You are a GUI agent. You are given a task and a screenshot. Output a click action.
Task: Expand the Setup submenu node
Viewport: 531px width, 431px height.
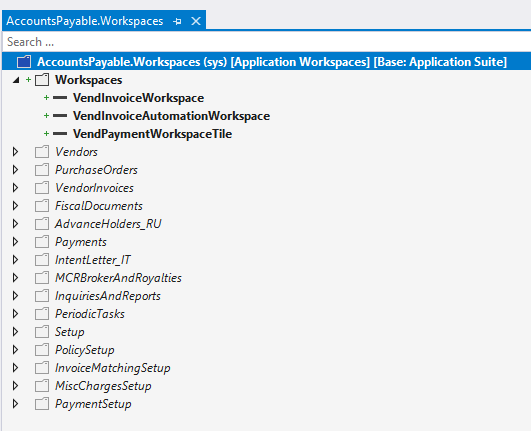pyautogui.click(x=15, y=331)
